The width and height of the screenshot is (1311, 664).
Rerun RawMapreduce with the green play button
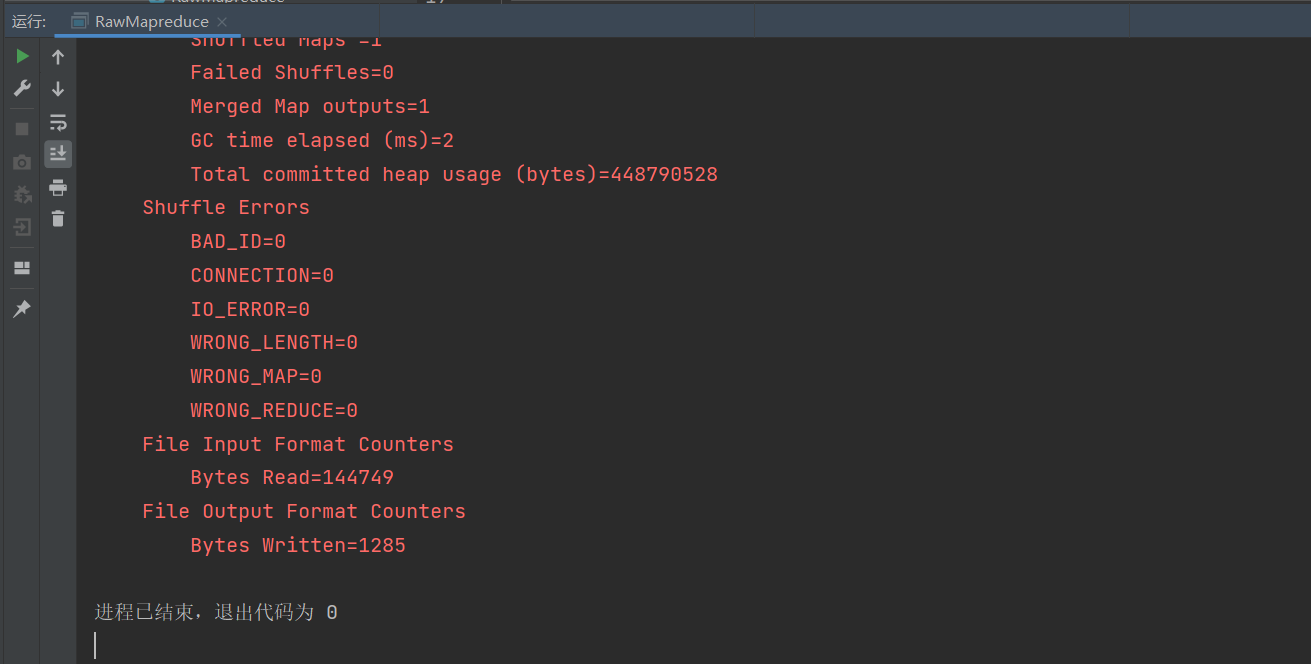(22, 57)
